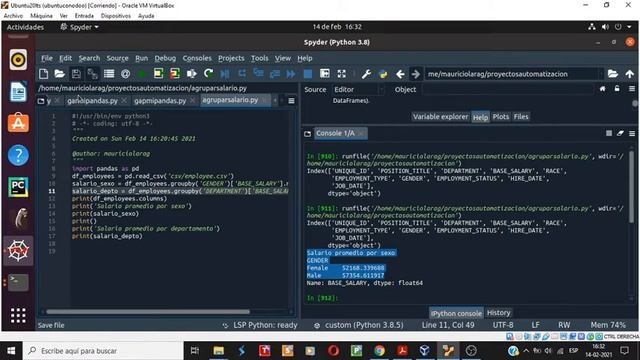The width and height of the screenshot is (640, 360).
Task: Run the current cell icon
Action: (158, 74)
